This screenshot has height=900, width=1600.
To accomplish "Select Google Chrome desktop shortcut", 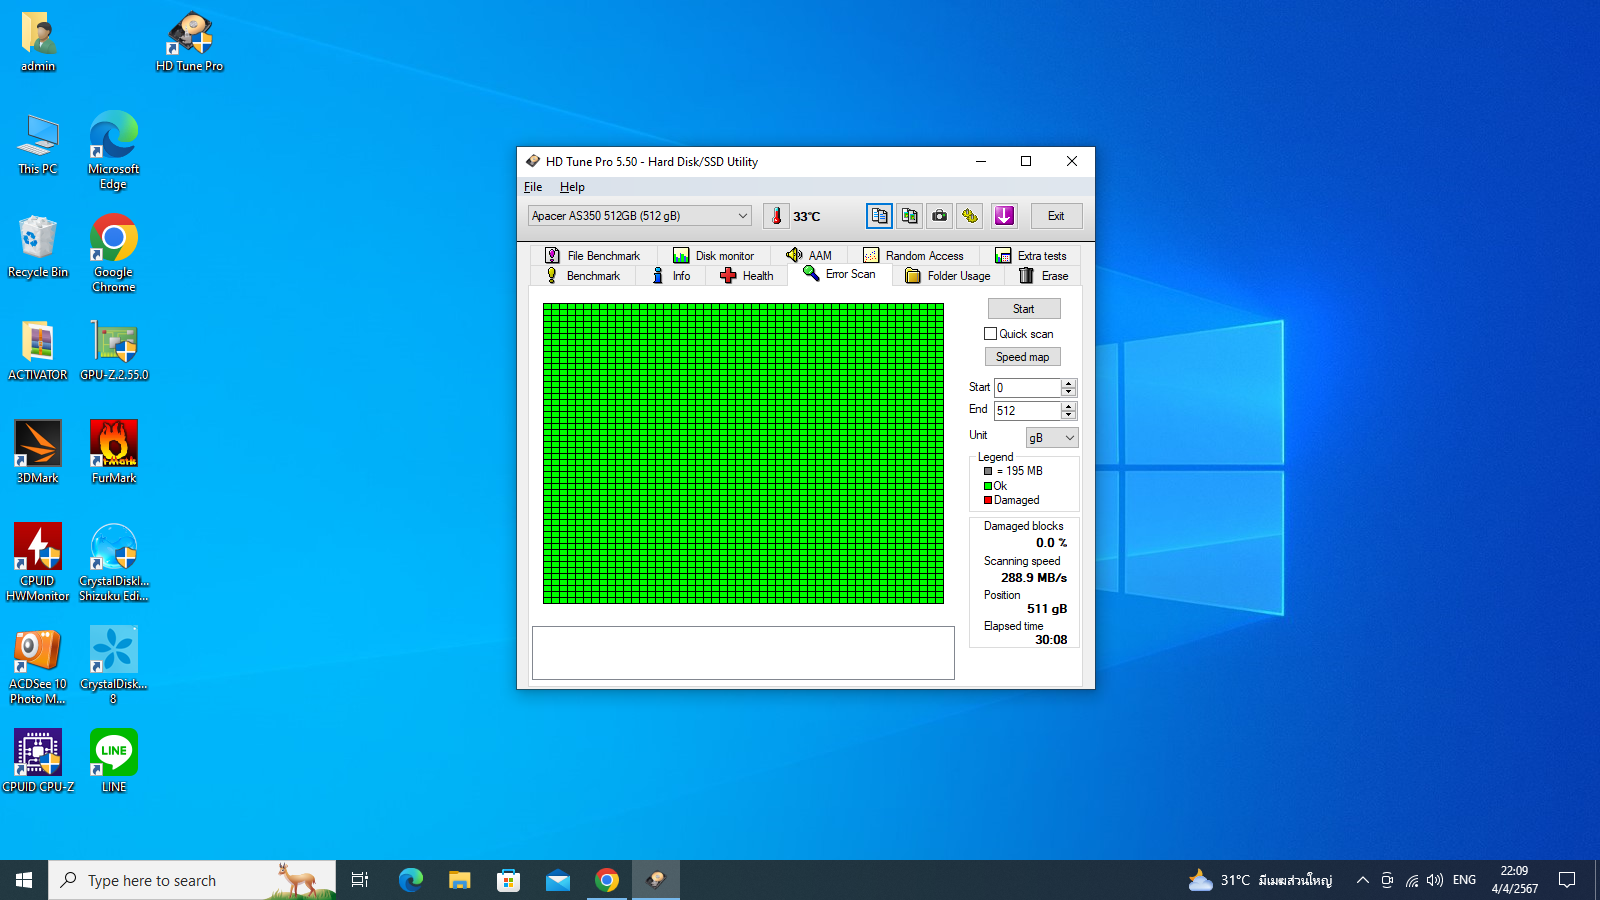I will click(x=114, y=254).
